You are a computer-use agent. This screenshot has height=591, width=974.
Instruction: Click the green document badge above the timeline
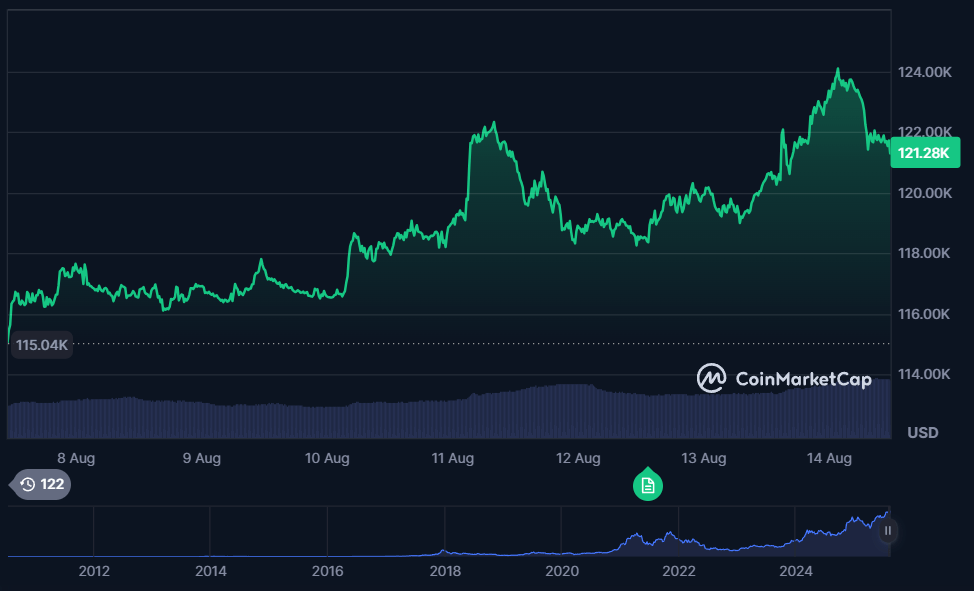[x=648, y=484]
